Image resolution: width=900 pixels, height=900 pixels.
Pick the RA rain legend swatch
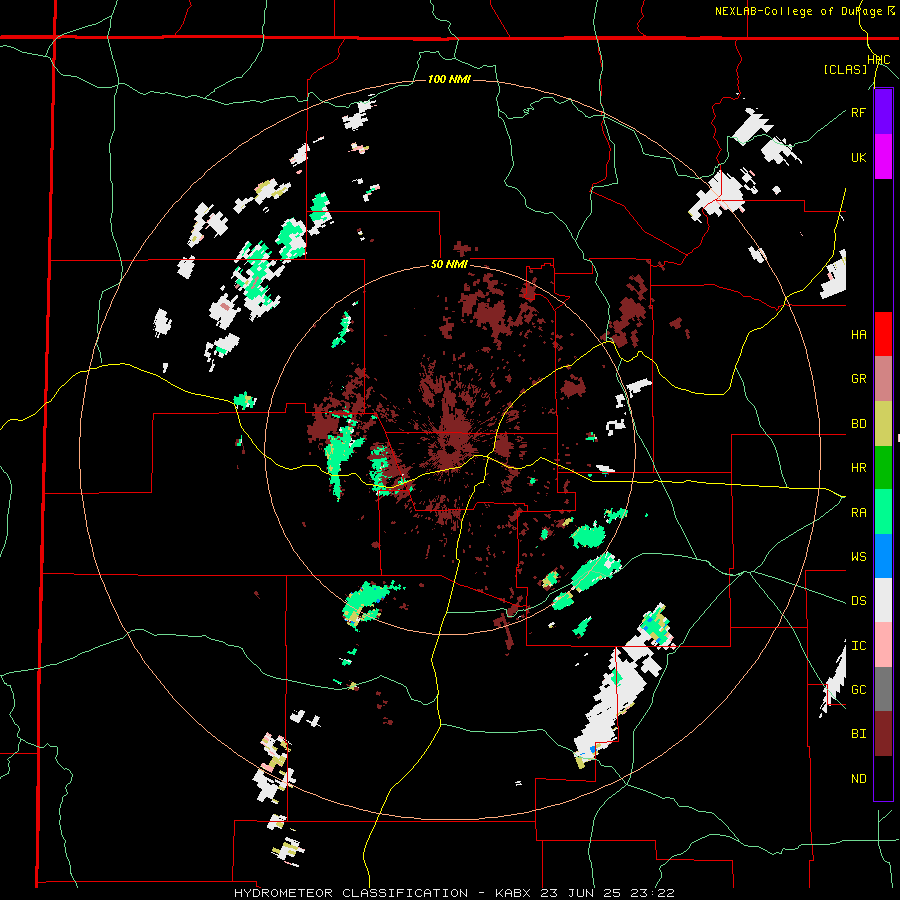tap(883, 512)
